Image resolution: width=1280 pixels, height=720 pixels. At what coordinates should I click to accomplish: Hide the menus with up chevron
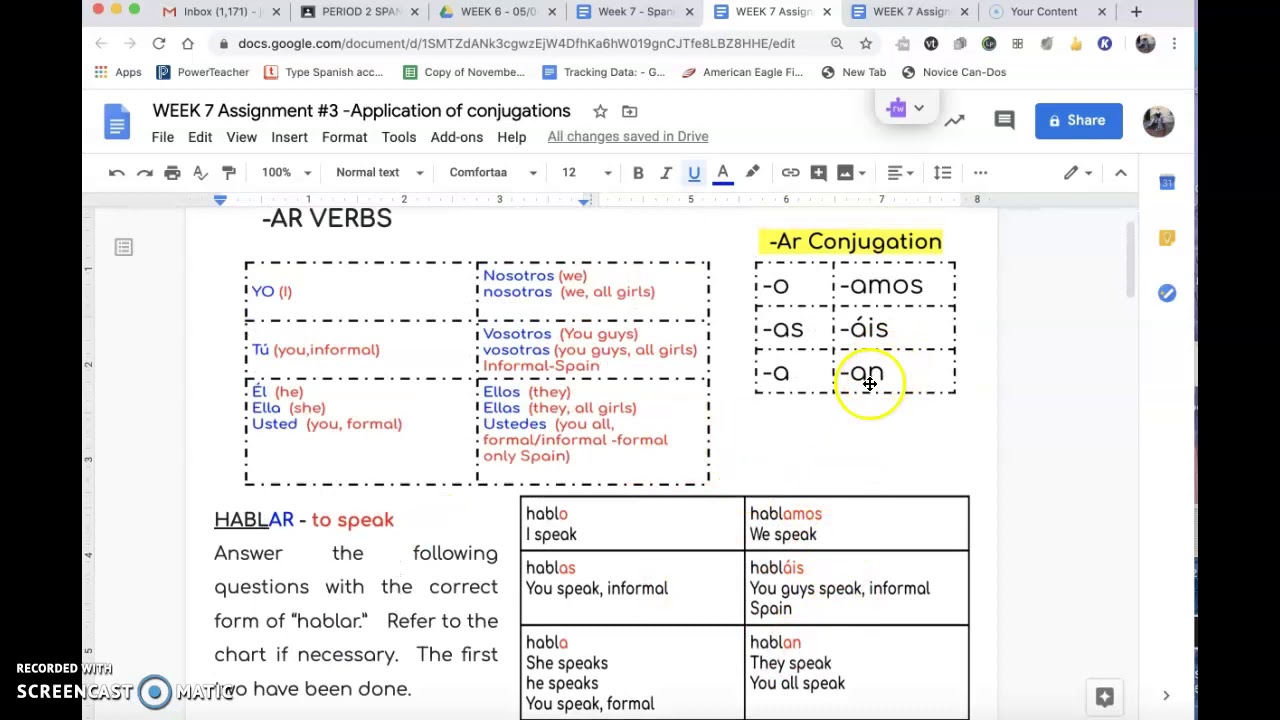coord(1120,173)
